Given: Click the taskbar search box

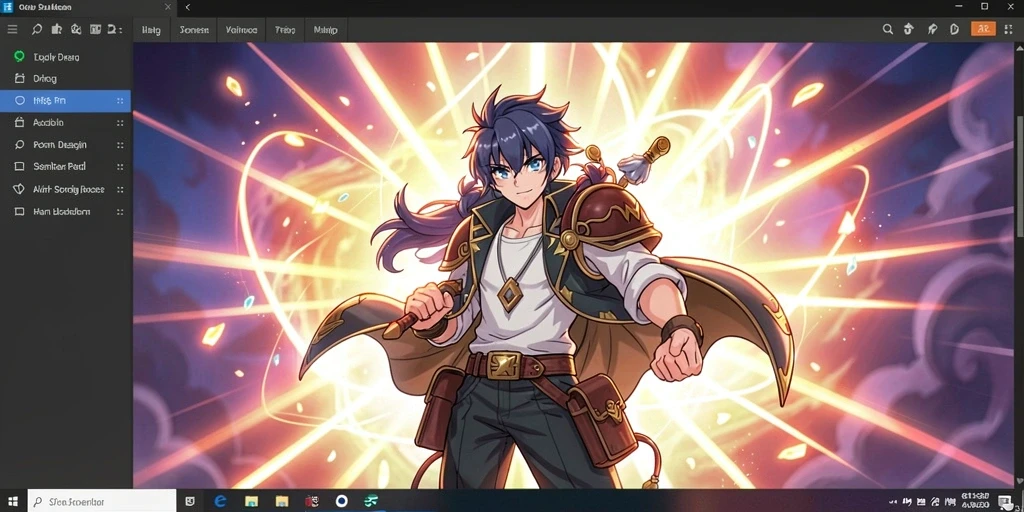Looking at the screenshot, I should (x=102, y=501).
